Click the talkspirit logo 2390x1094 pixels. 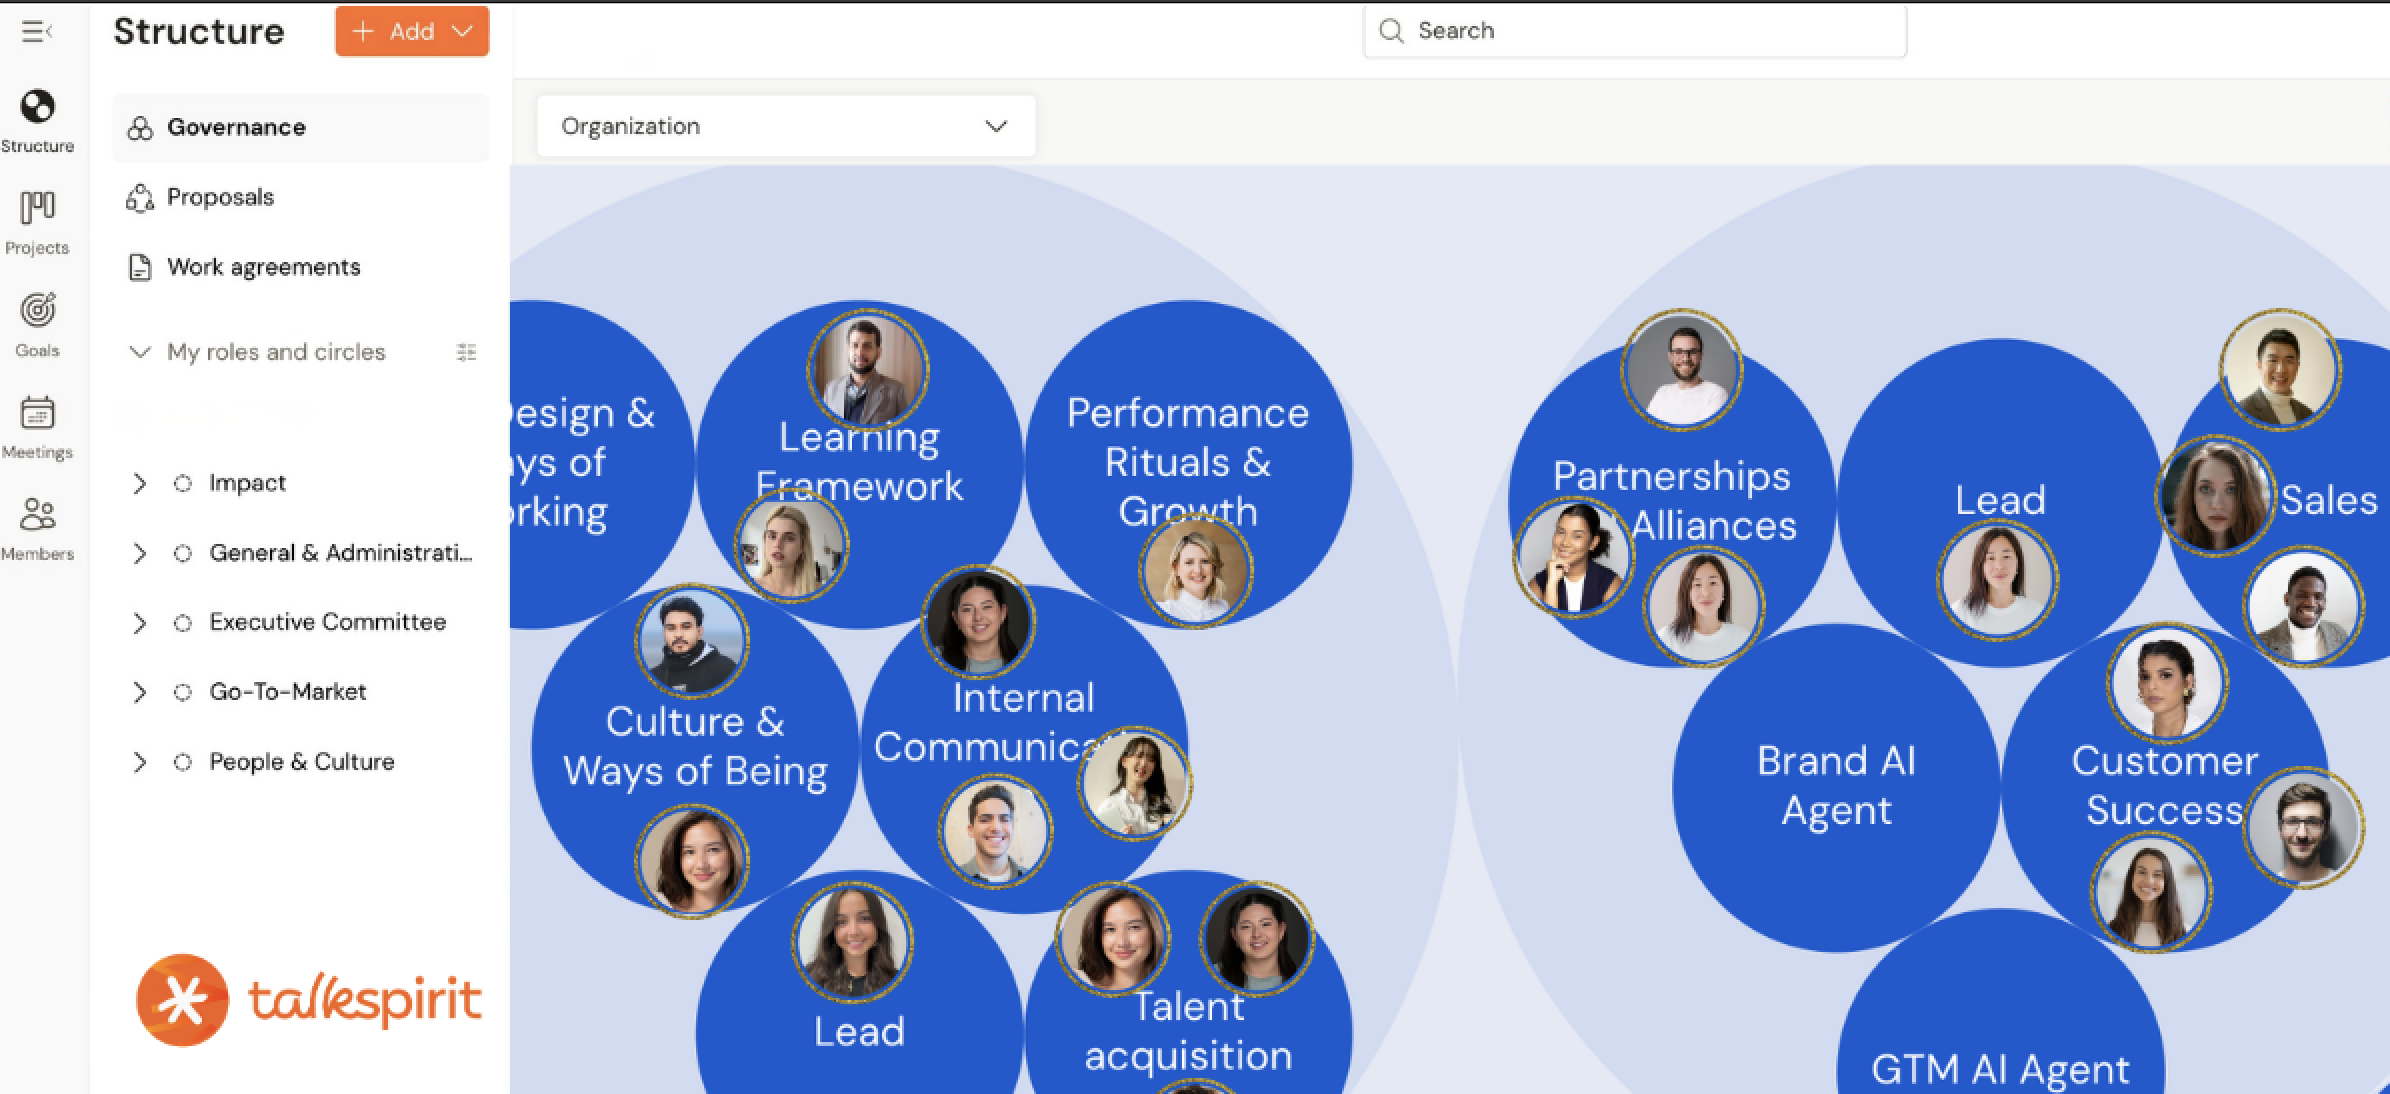tap(309, 1000)
